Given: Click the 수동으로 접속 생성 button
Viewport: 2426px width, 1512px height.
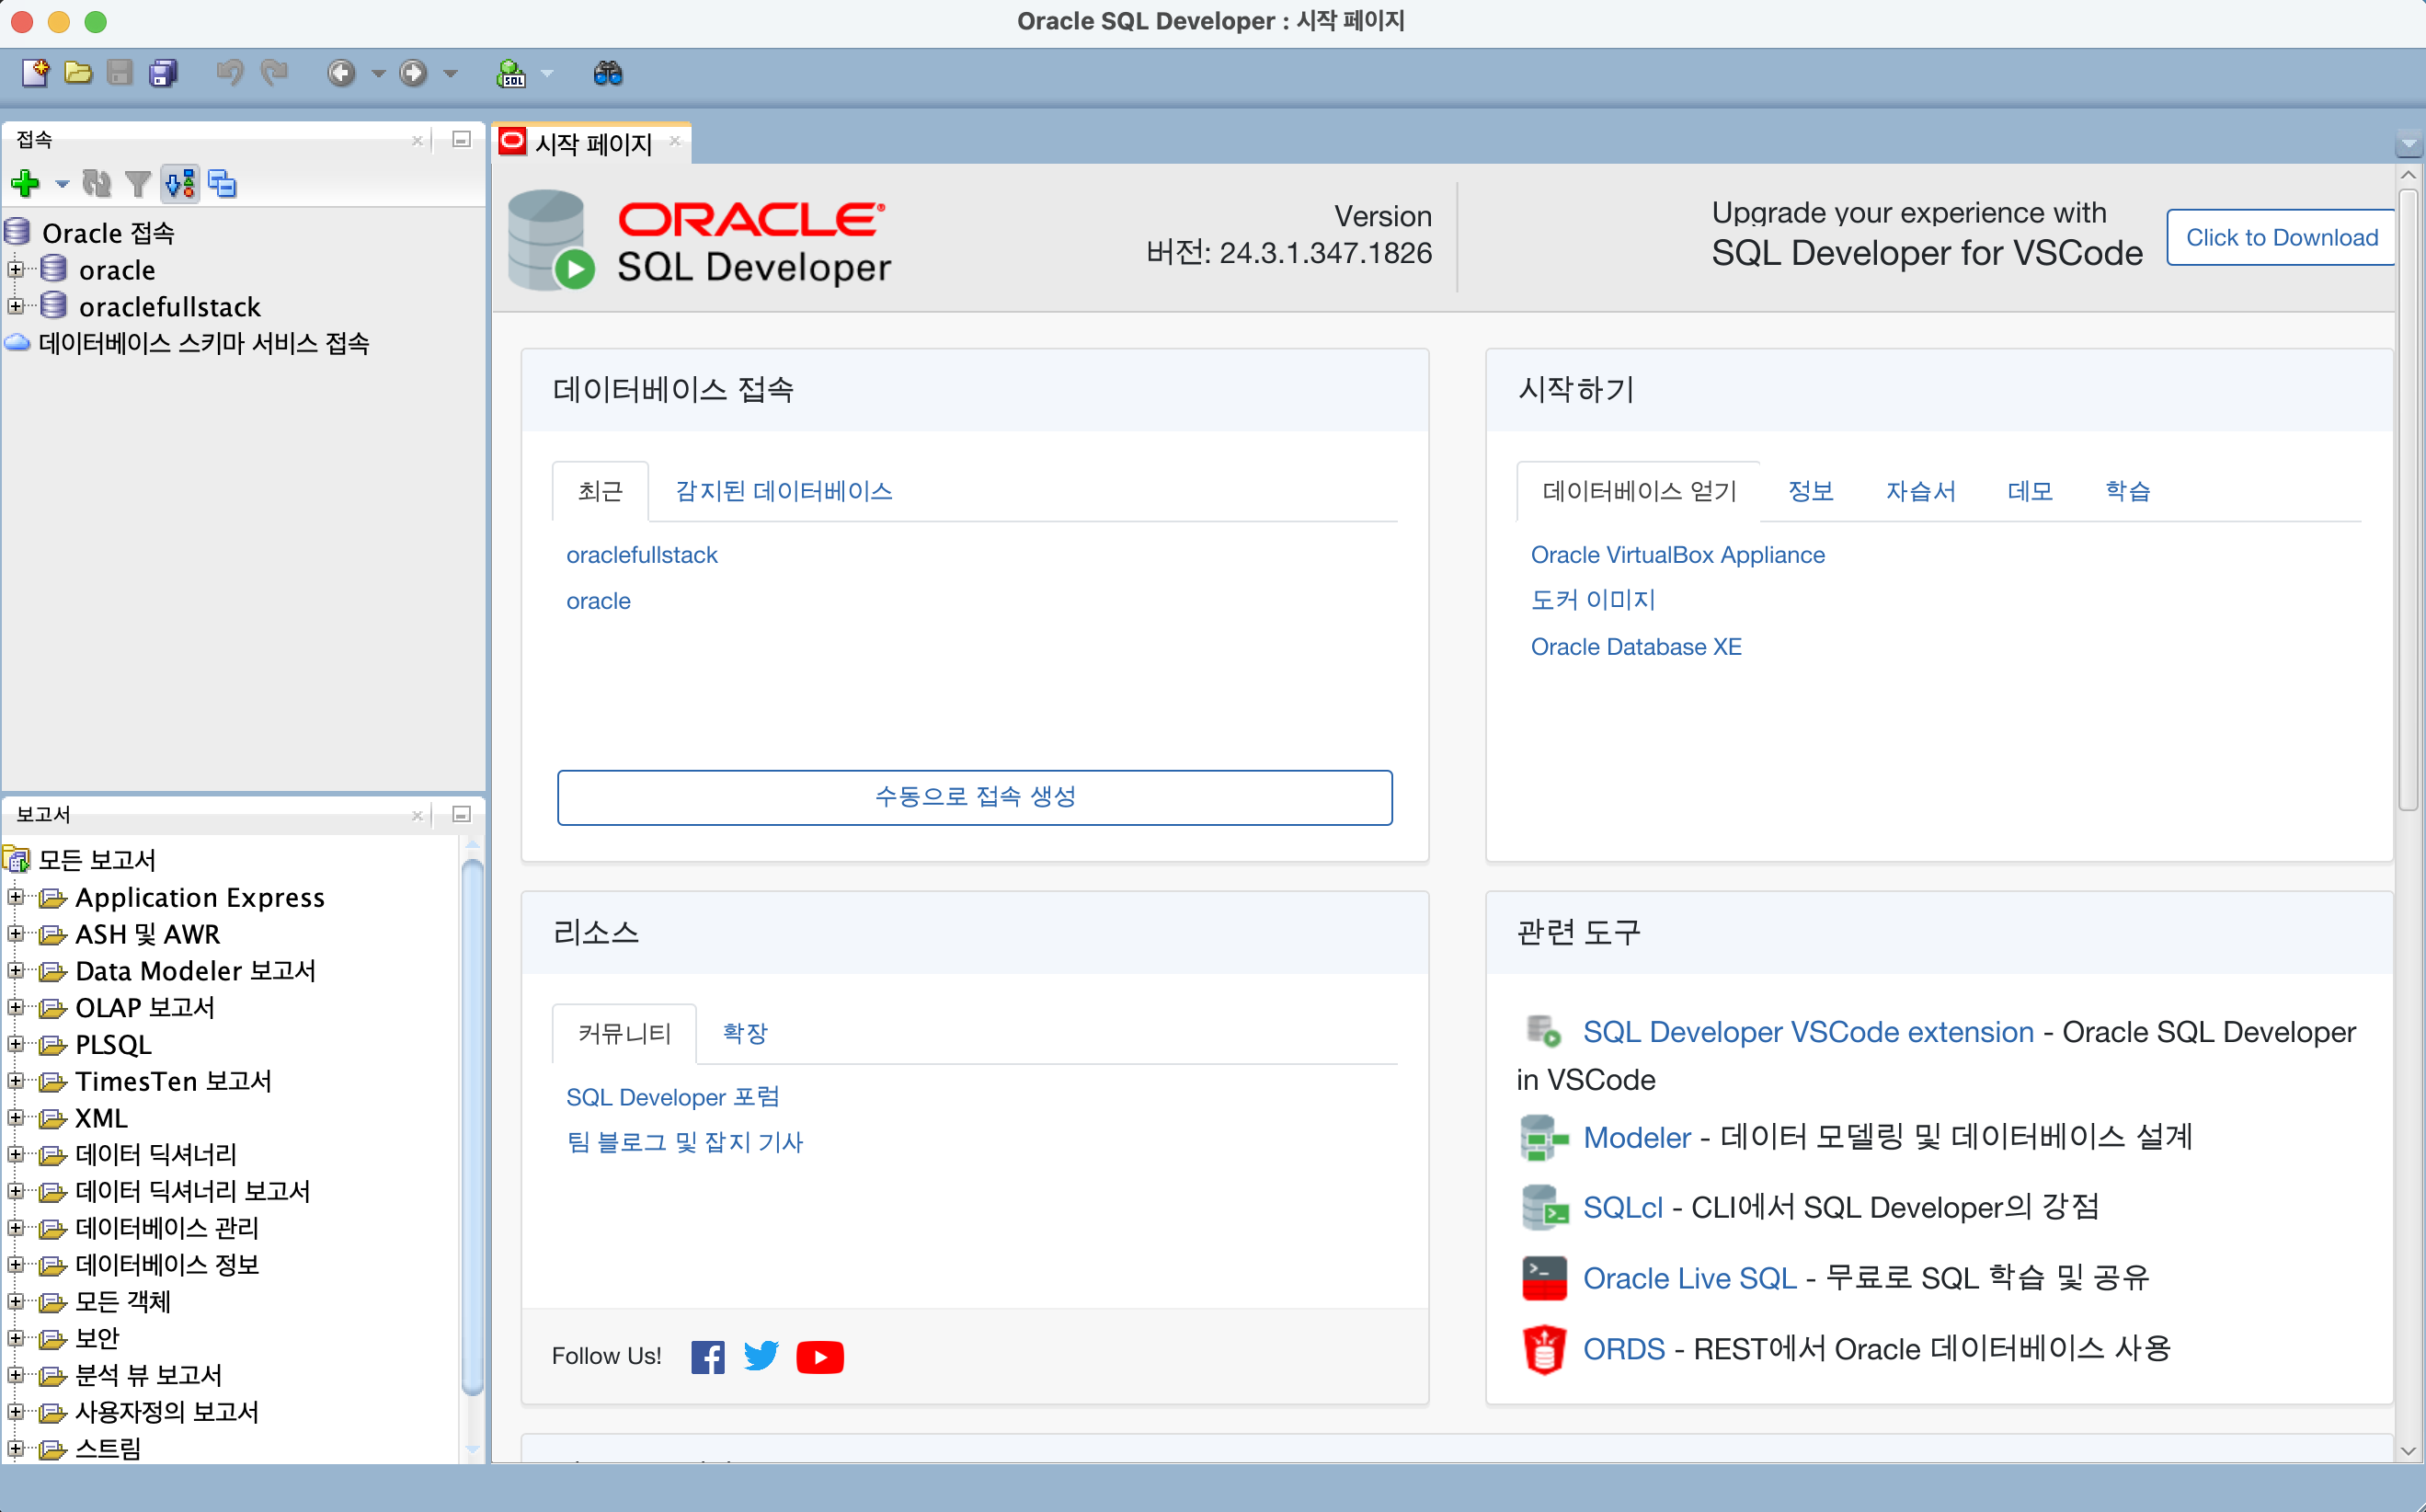Looking at the screenshot, I should (x=975, y=797).
